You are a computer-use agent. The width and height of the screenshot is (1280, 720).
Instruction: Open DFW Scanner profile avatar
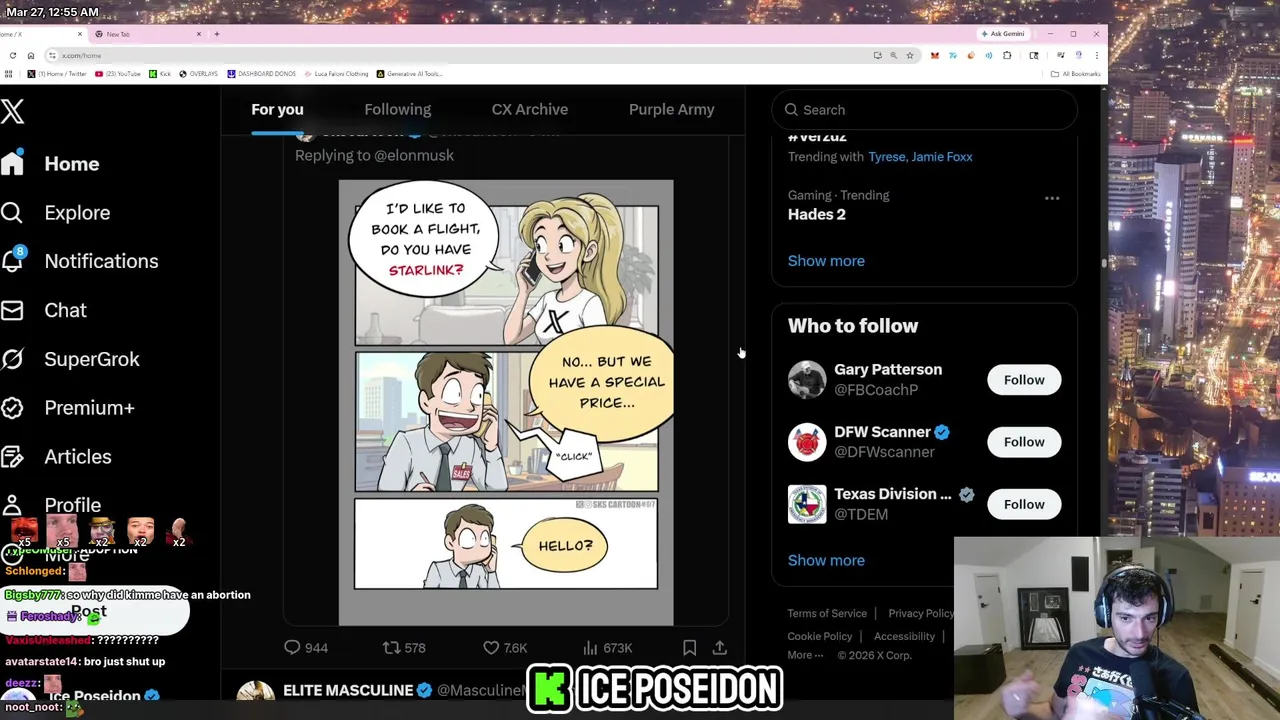[807, 442]
